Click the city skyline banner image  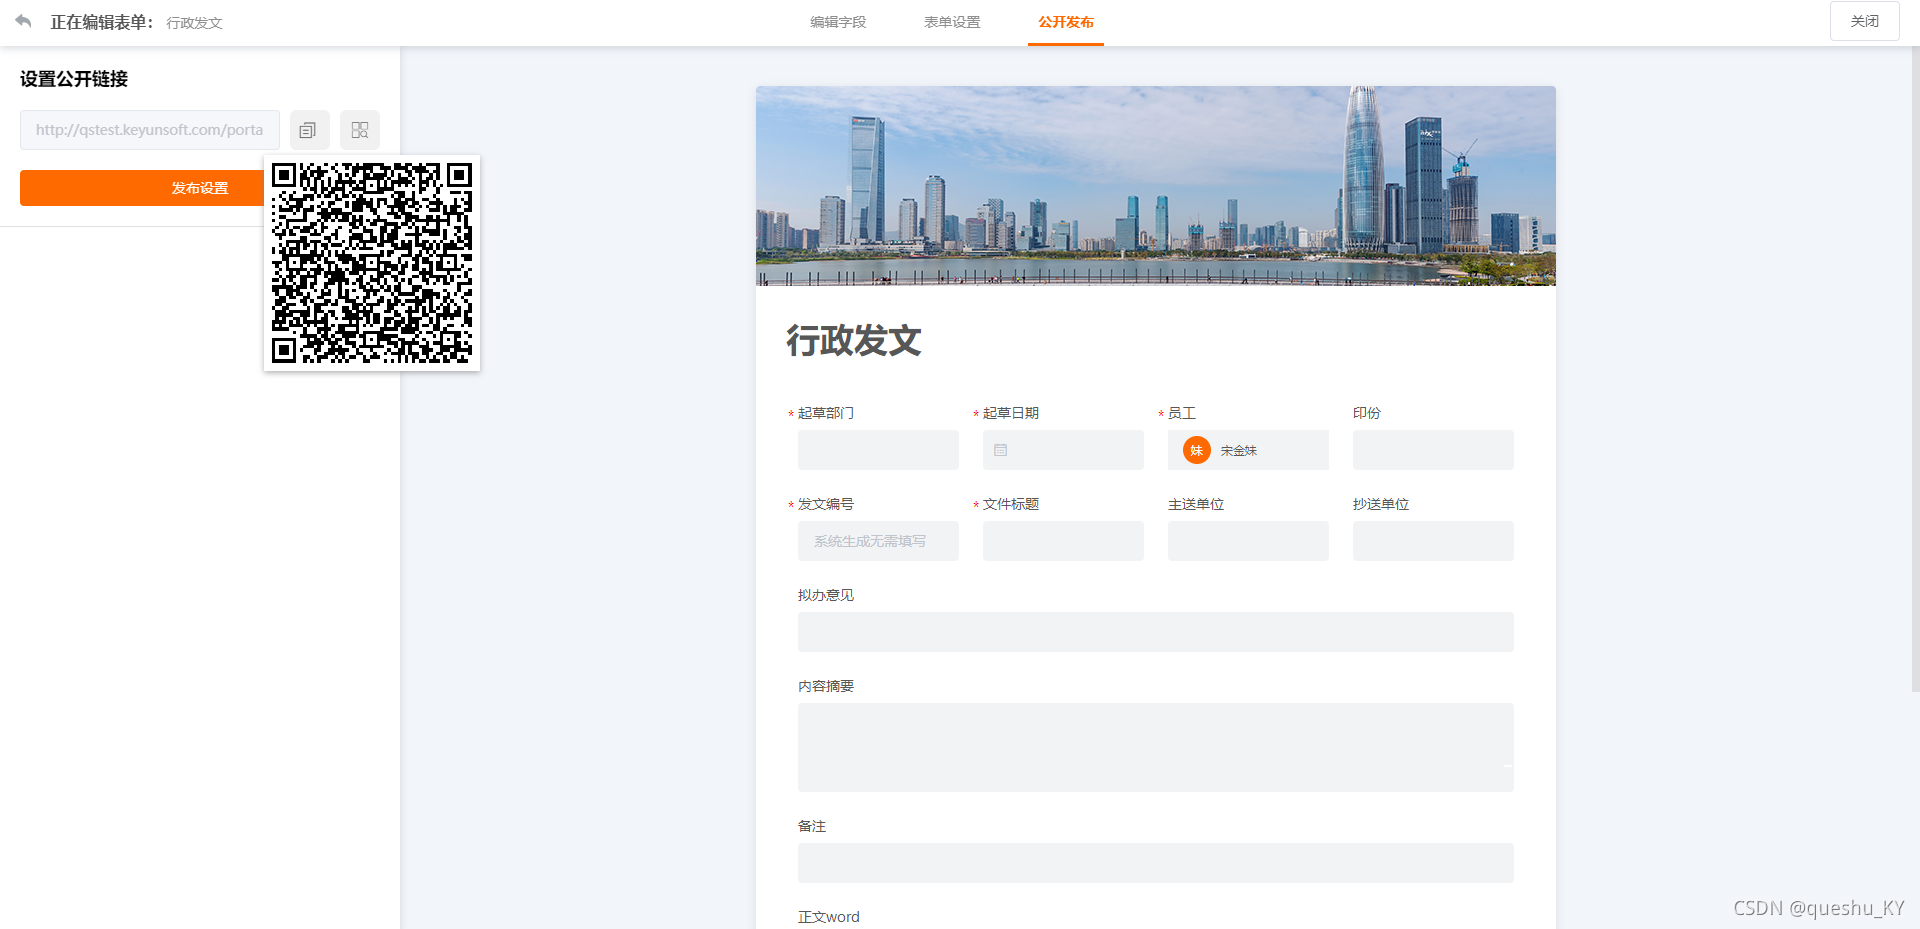(1155, 185)
